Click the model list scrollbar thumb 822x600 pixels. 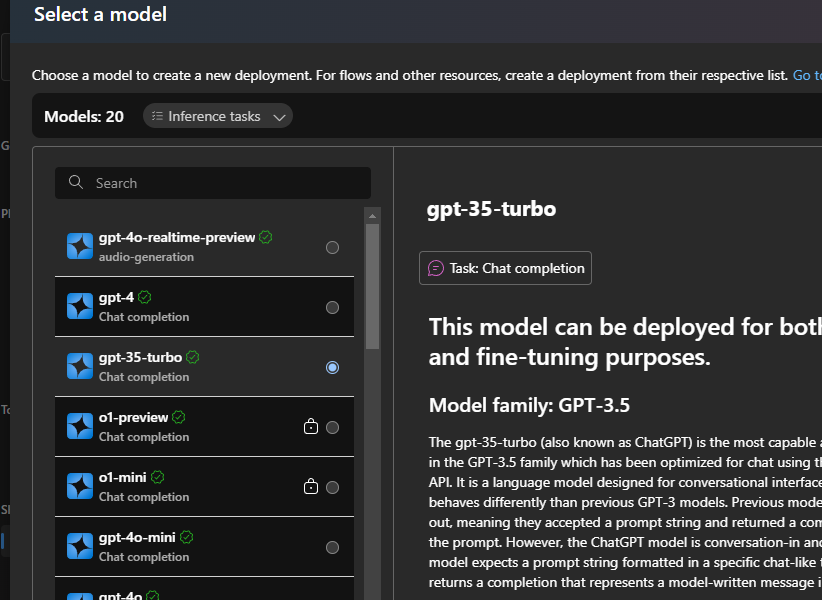tap(372, 286)
